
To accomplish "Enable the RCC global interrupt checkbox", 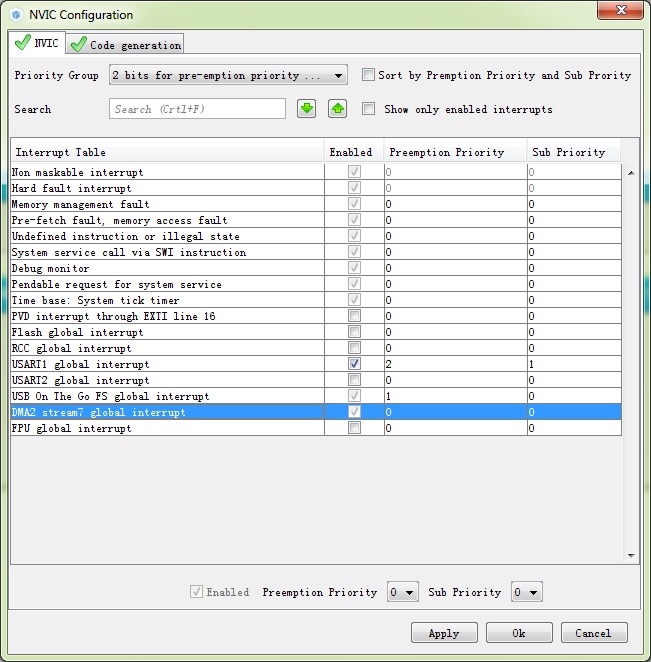I will [354, 348].
